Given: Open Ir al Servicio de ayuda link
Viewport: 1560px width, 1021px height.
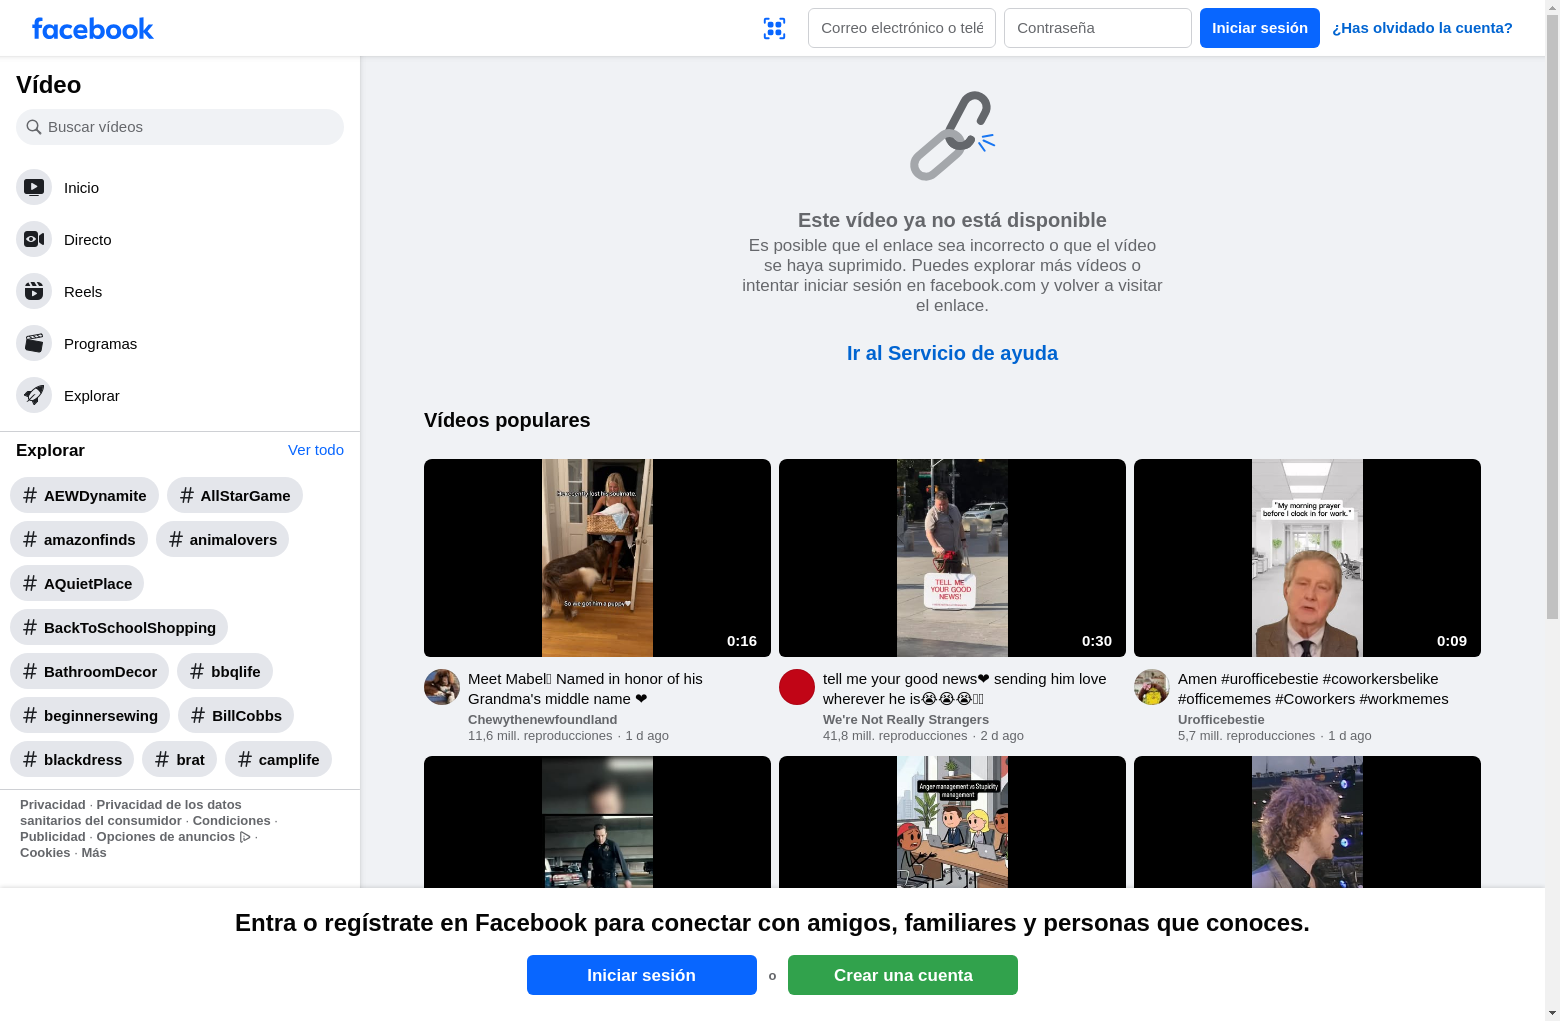Looking at the screenshot, I should [x=952, y=353].
